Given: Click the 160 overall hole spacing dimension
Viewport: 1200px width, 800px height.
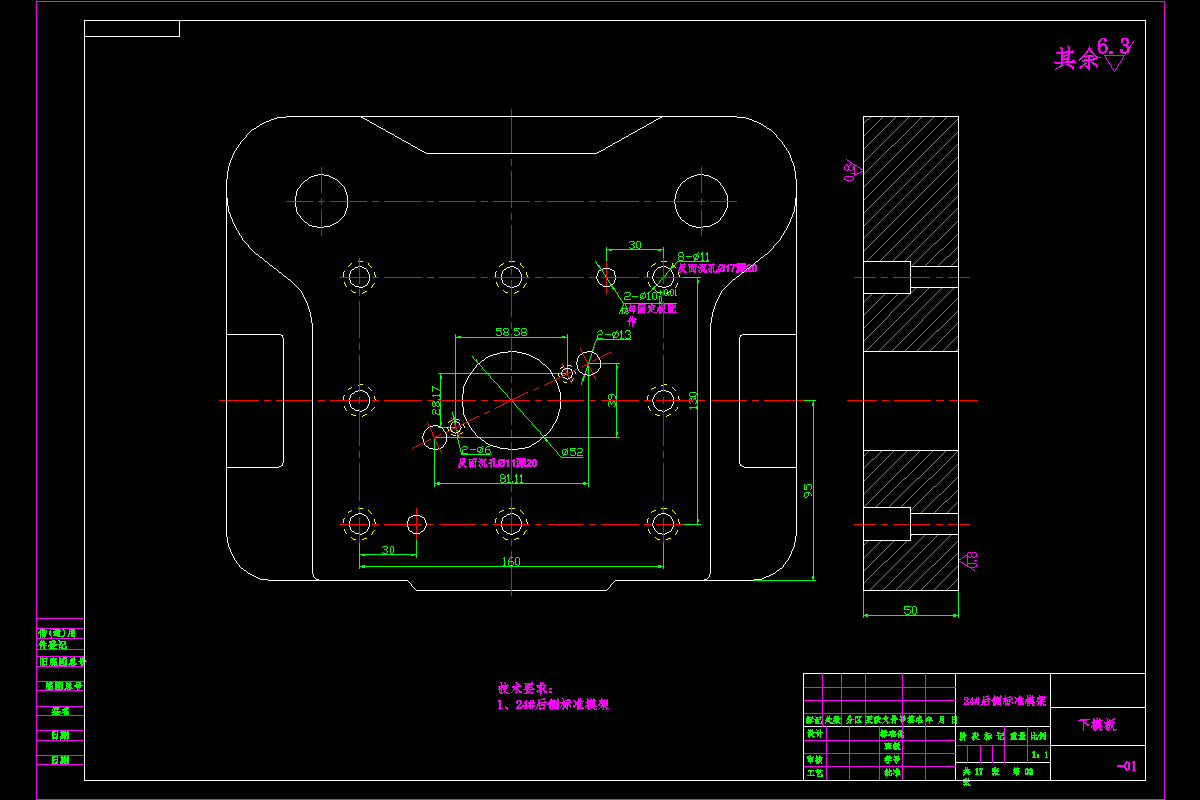Looking at the screenshot, I should [511, 562].
